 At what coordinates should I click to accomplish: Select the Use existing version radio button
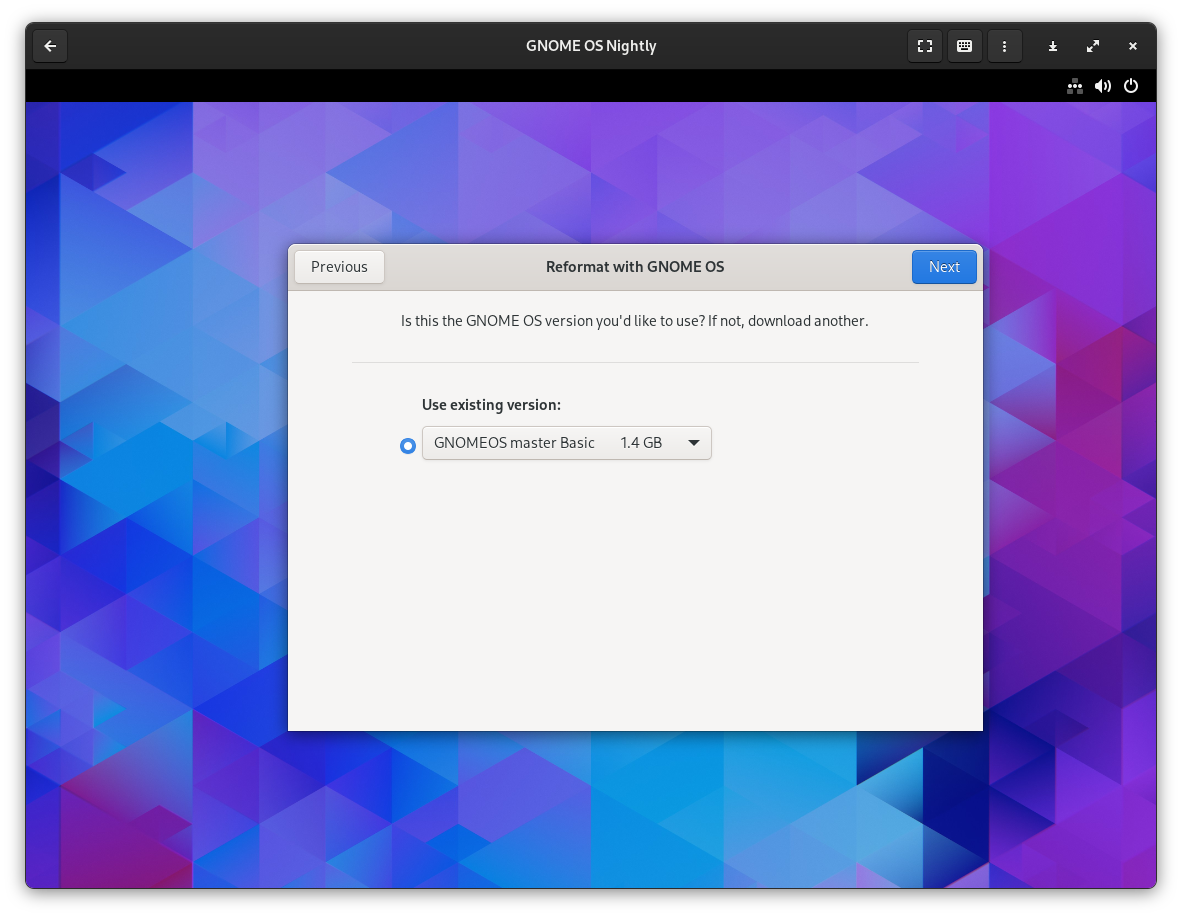[x=408, y=446]
